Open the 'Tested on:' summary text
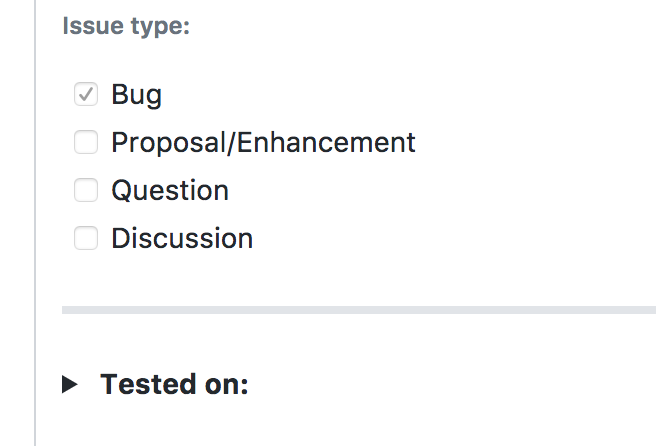 point(174,384)
